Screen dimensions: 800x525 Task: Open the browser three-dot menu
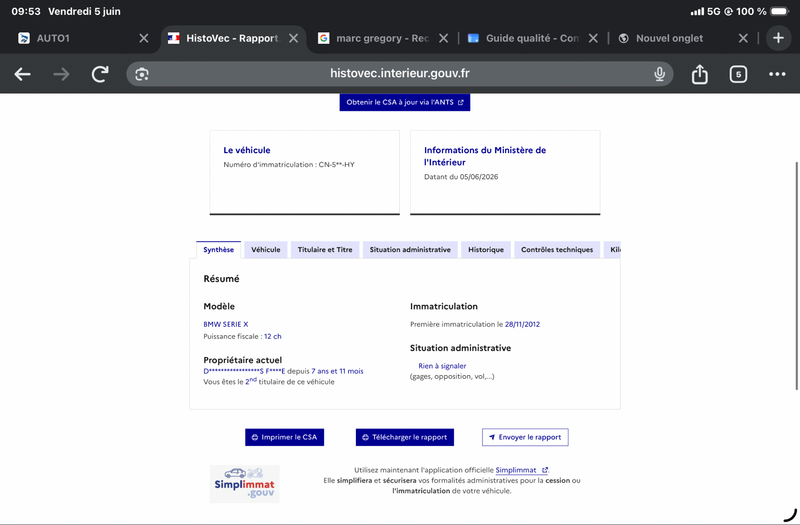coord(777,74)
